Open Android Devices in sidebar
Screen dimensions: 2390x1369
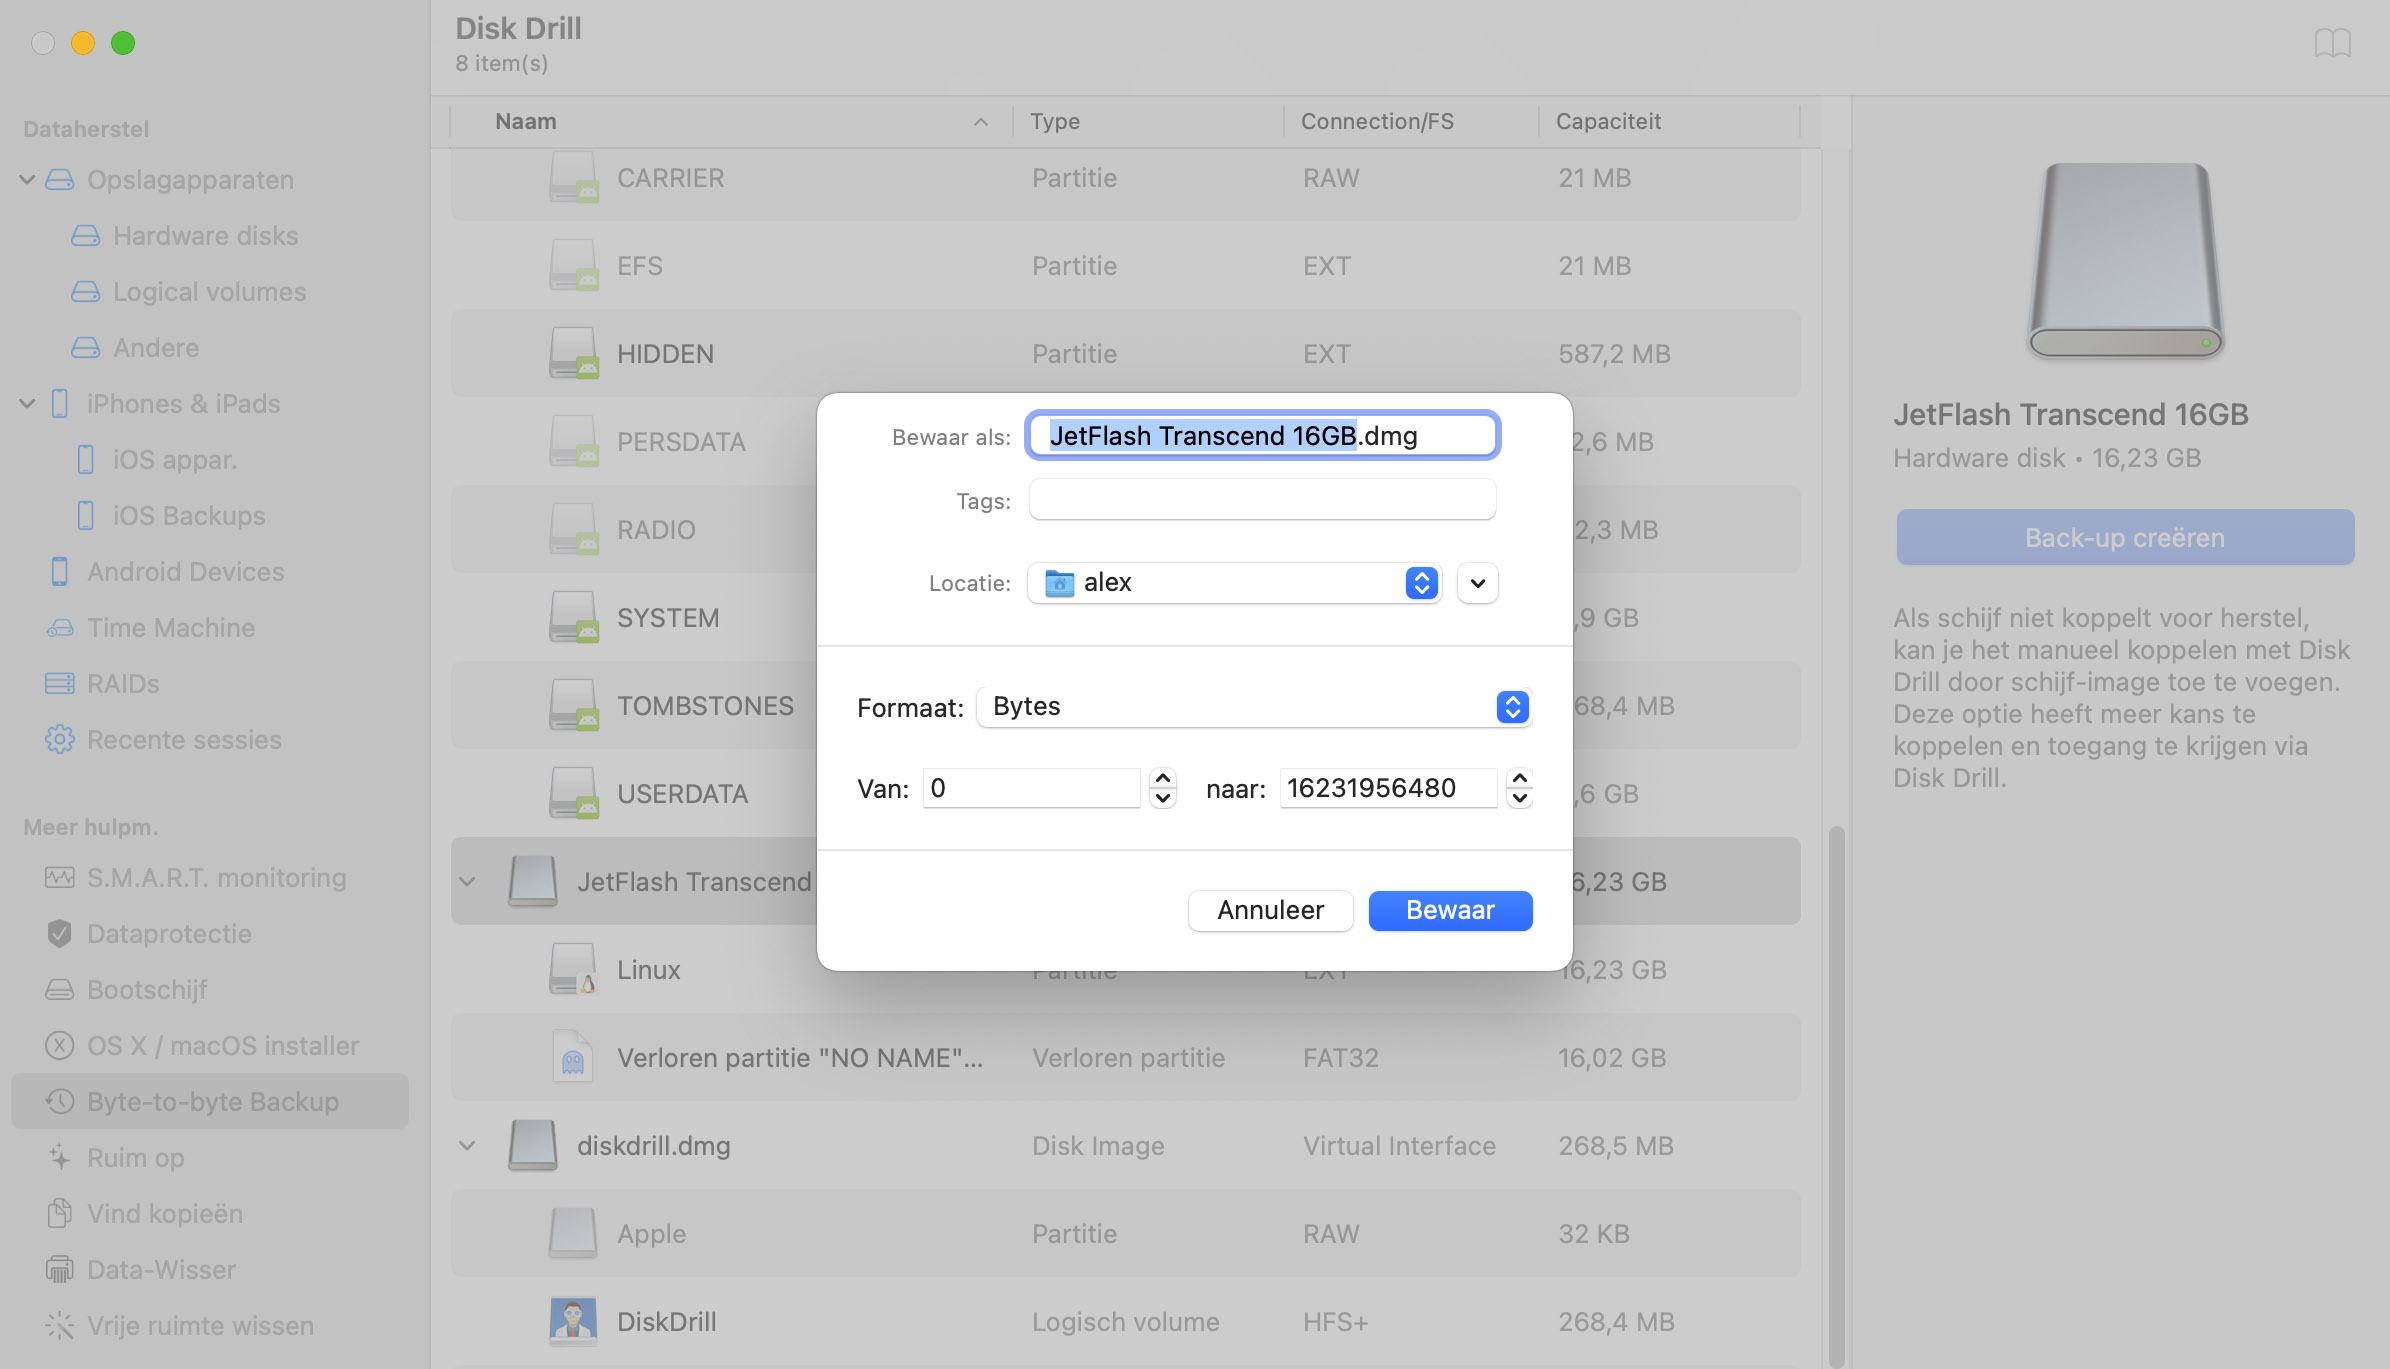point(210,572)
